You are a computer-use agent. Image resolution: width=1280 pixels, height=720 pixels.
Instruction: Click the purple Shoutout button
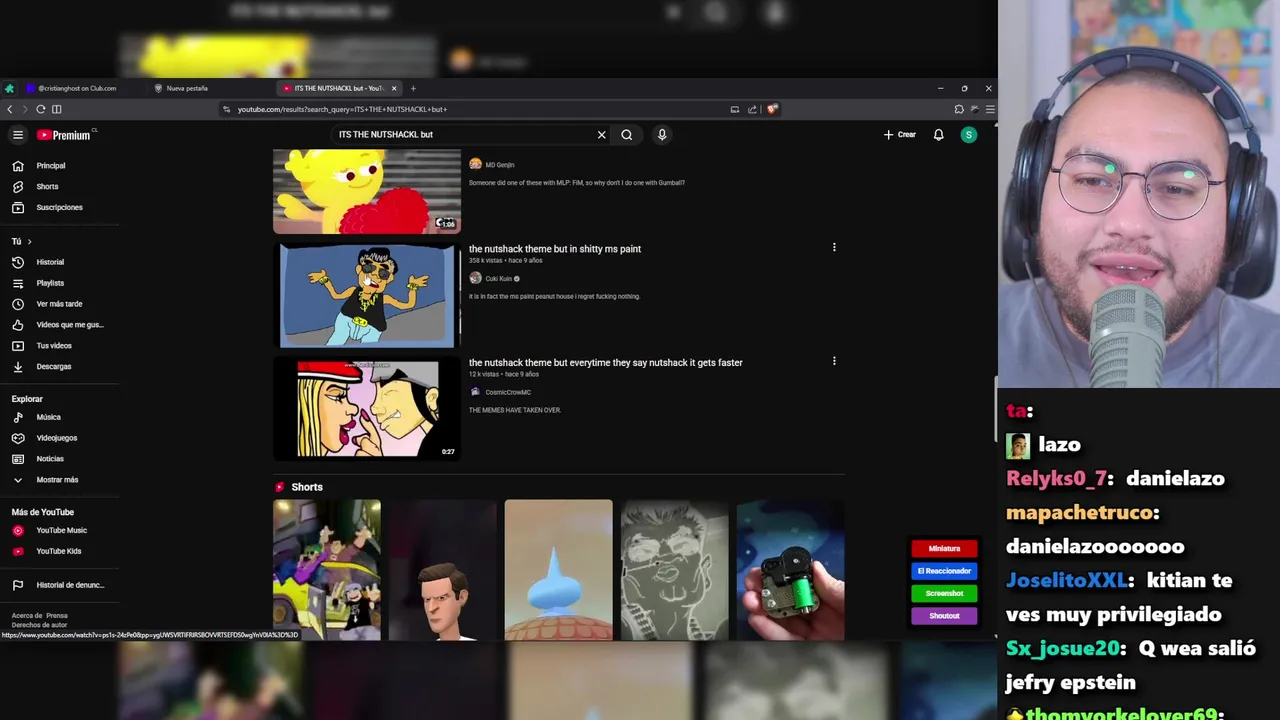pos(944,616)
